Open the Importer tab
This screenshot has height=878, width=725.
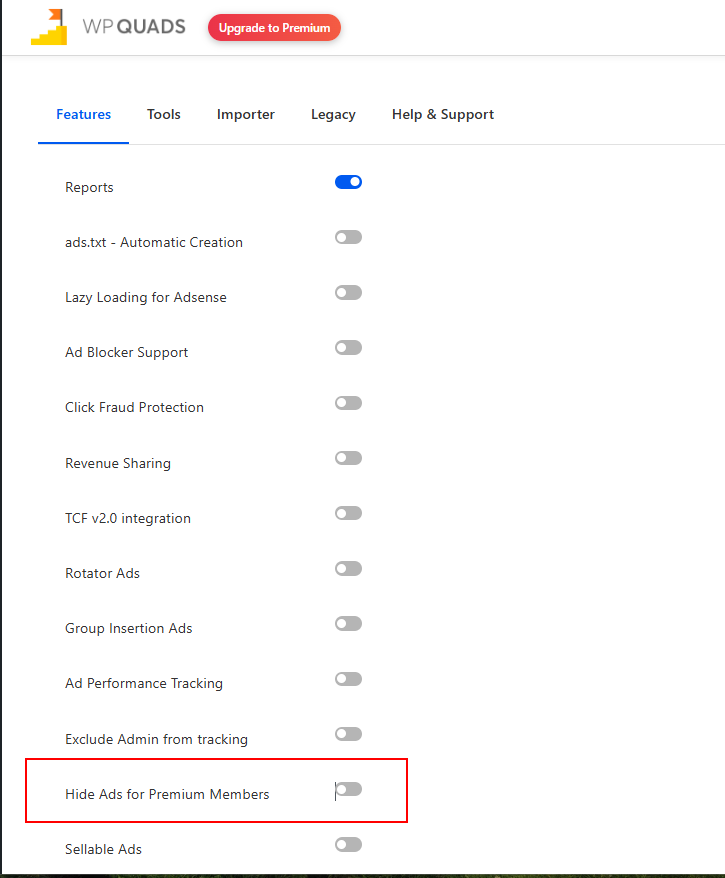pyautogui.click(x=246, y=114)
